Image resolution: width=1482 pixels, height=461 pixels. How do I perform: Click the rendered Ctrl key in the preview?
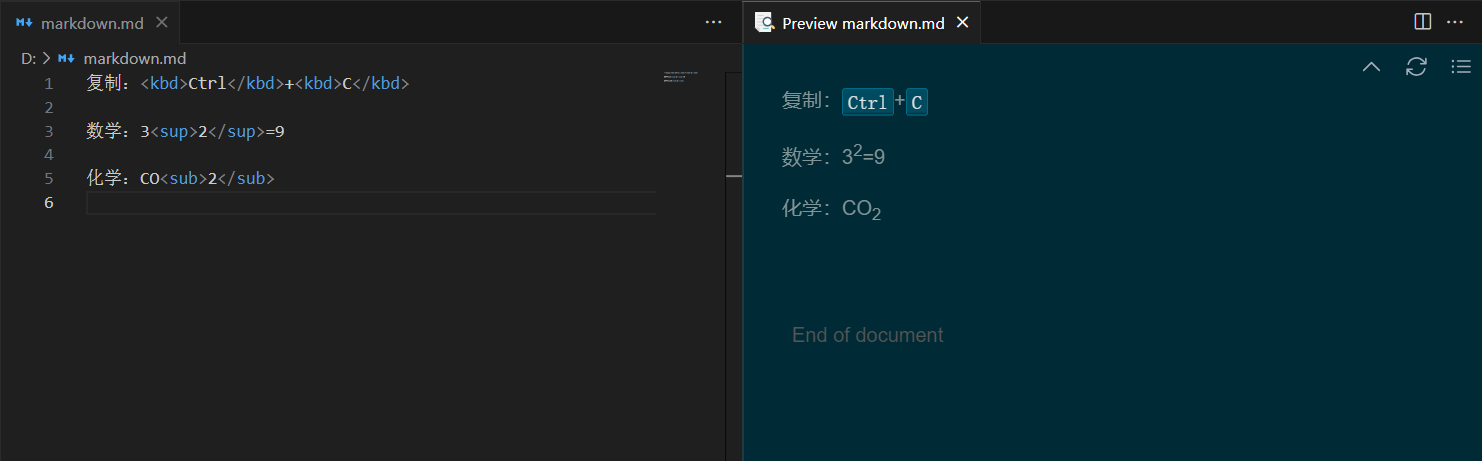867,102
